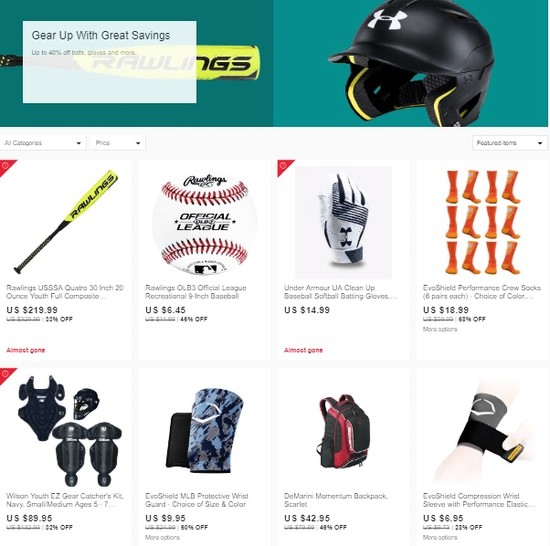Open the DeMarini scarlet backpack image
This screenshot has height=546, width=550.
pyautogui.click(x=343, y=432)
